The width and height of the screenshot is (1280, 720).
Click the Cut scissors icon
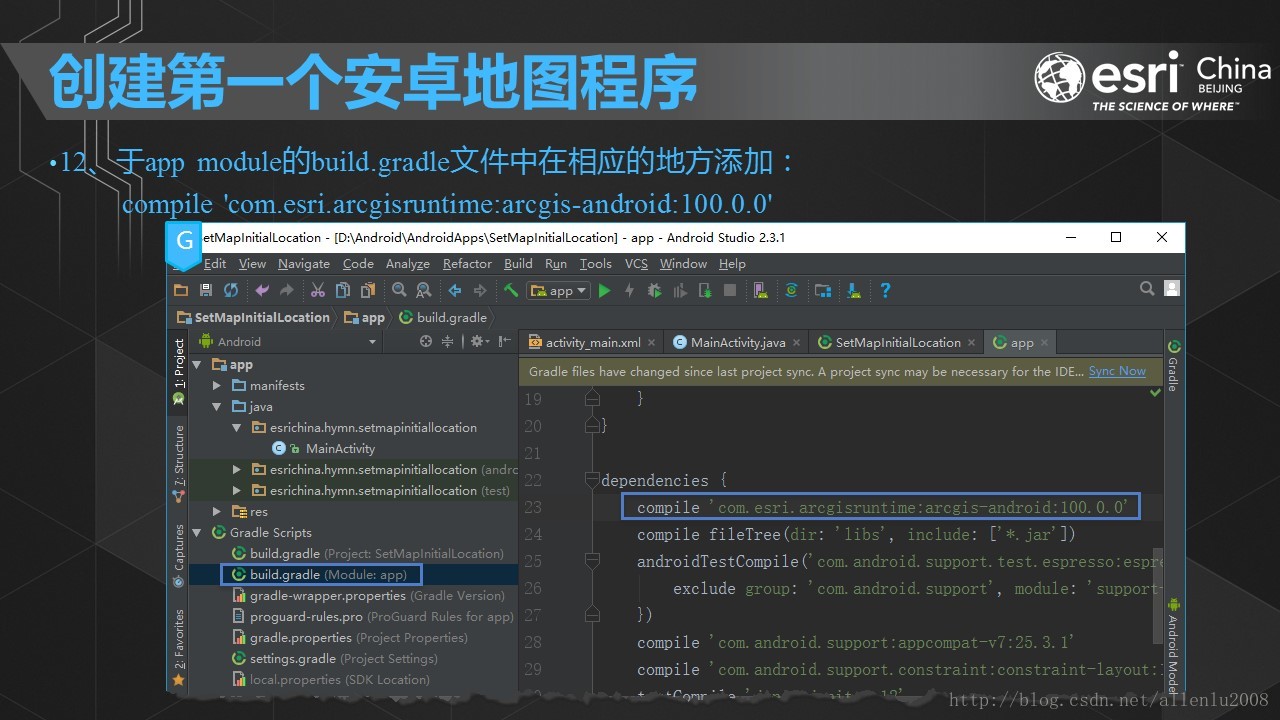point(318,291)
